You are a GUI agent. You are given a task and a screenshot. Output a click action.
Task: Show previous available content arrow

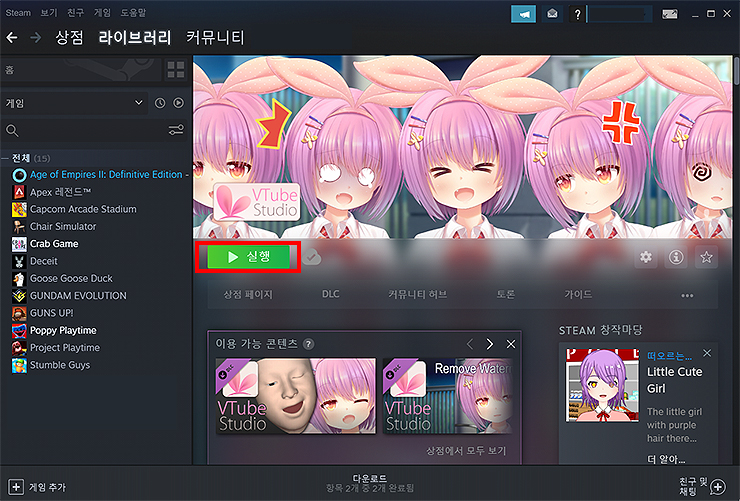coord(470,344)
